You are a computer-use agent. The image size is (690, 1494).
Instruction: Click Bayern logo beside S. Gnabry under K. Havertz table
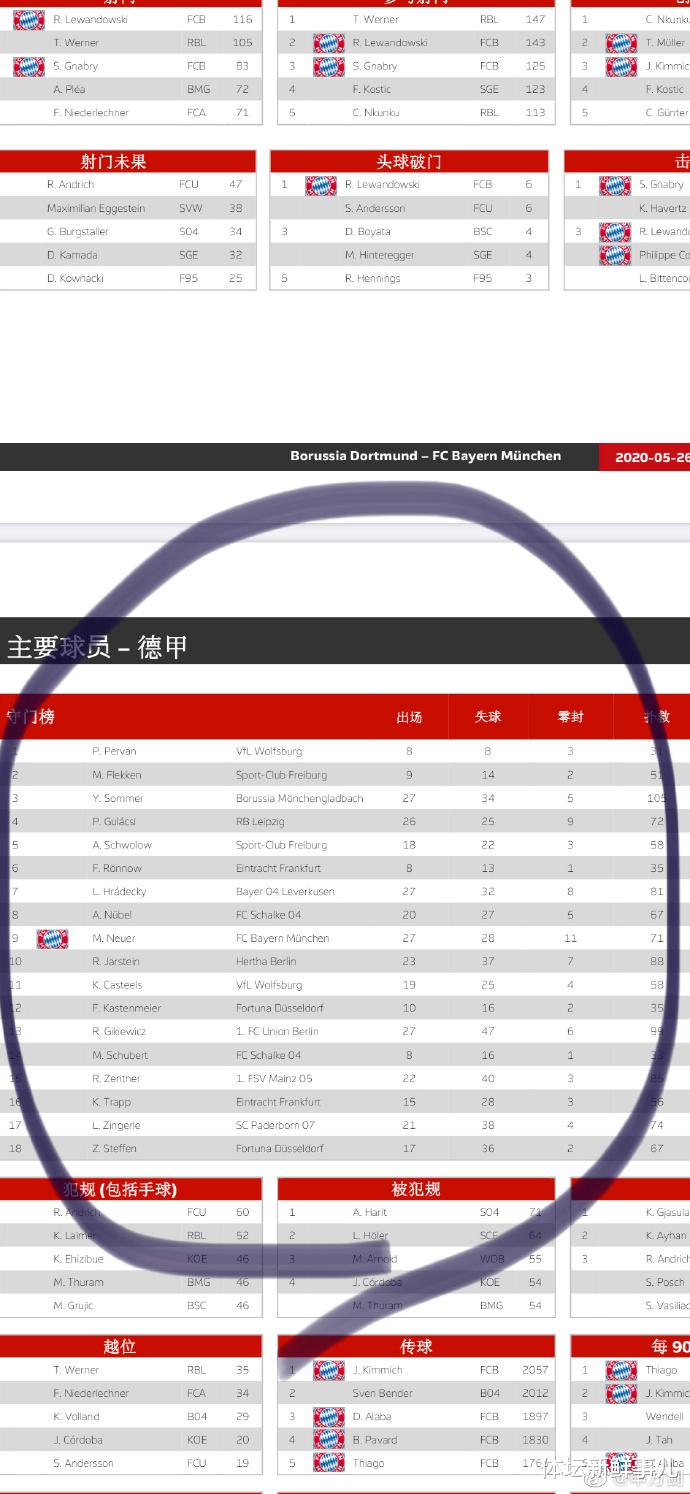click(615, 185)
